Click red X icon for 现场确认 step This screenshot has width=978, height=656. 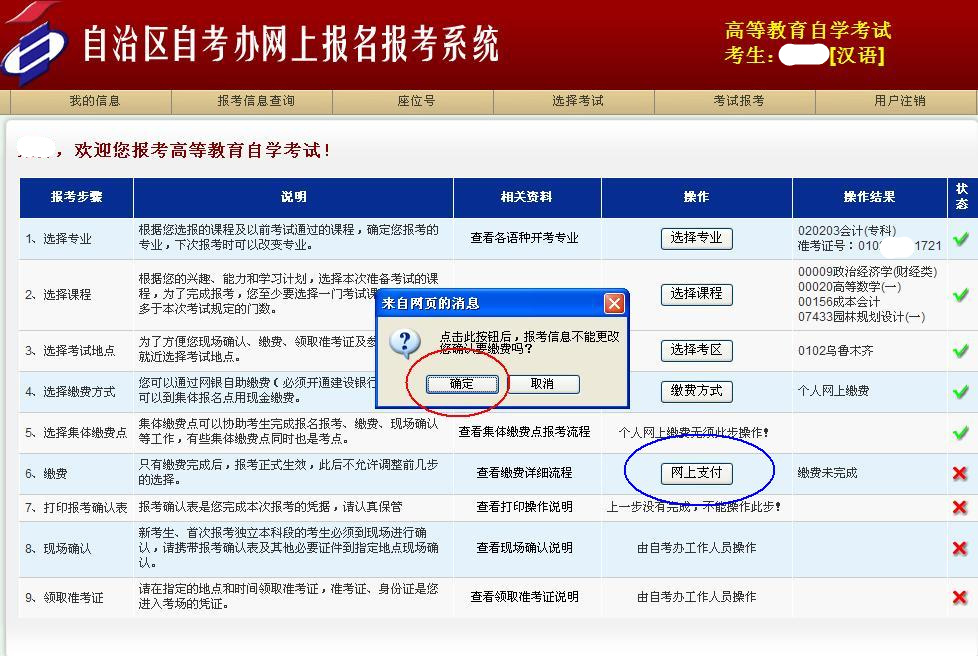point(960,548)
